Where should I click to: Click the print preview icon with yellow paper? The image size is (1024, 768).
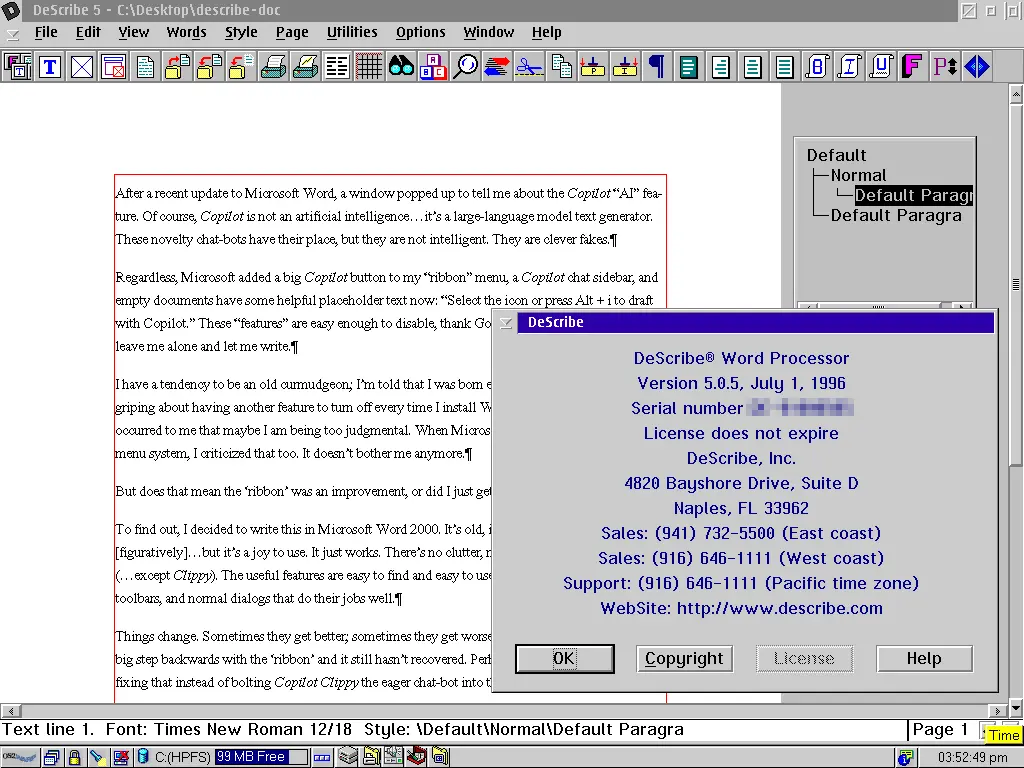(x=306, y=67)
